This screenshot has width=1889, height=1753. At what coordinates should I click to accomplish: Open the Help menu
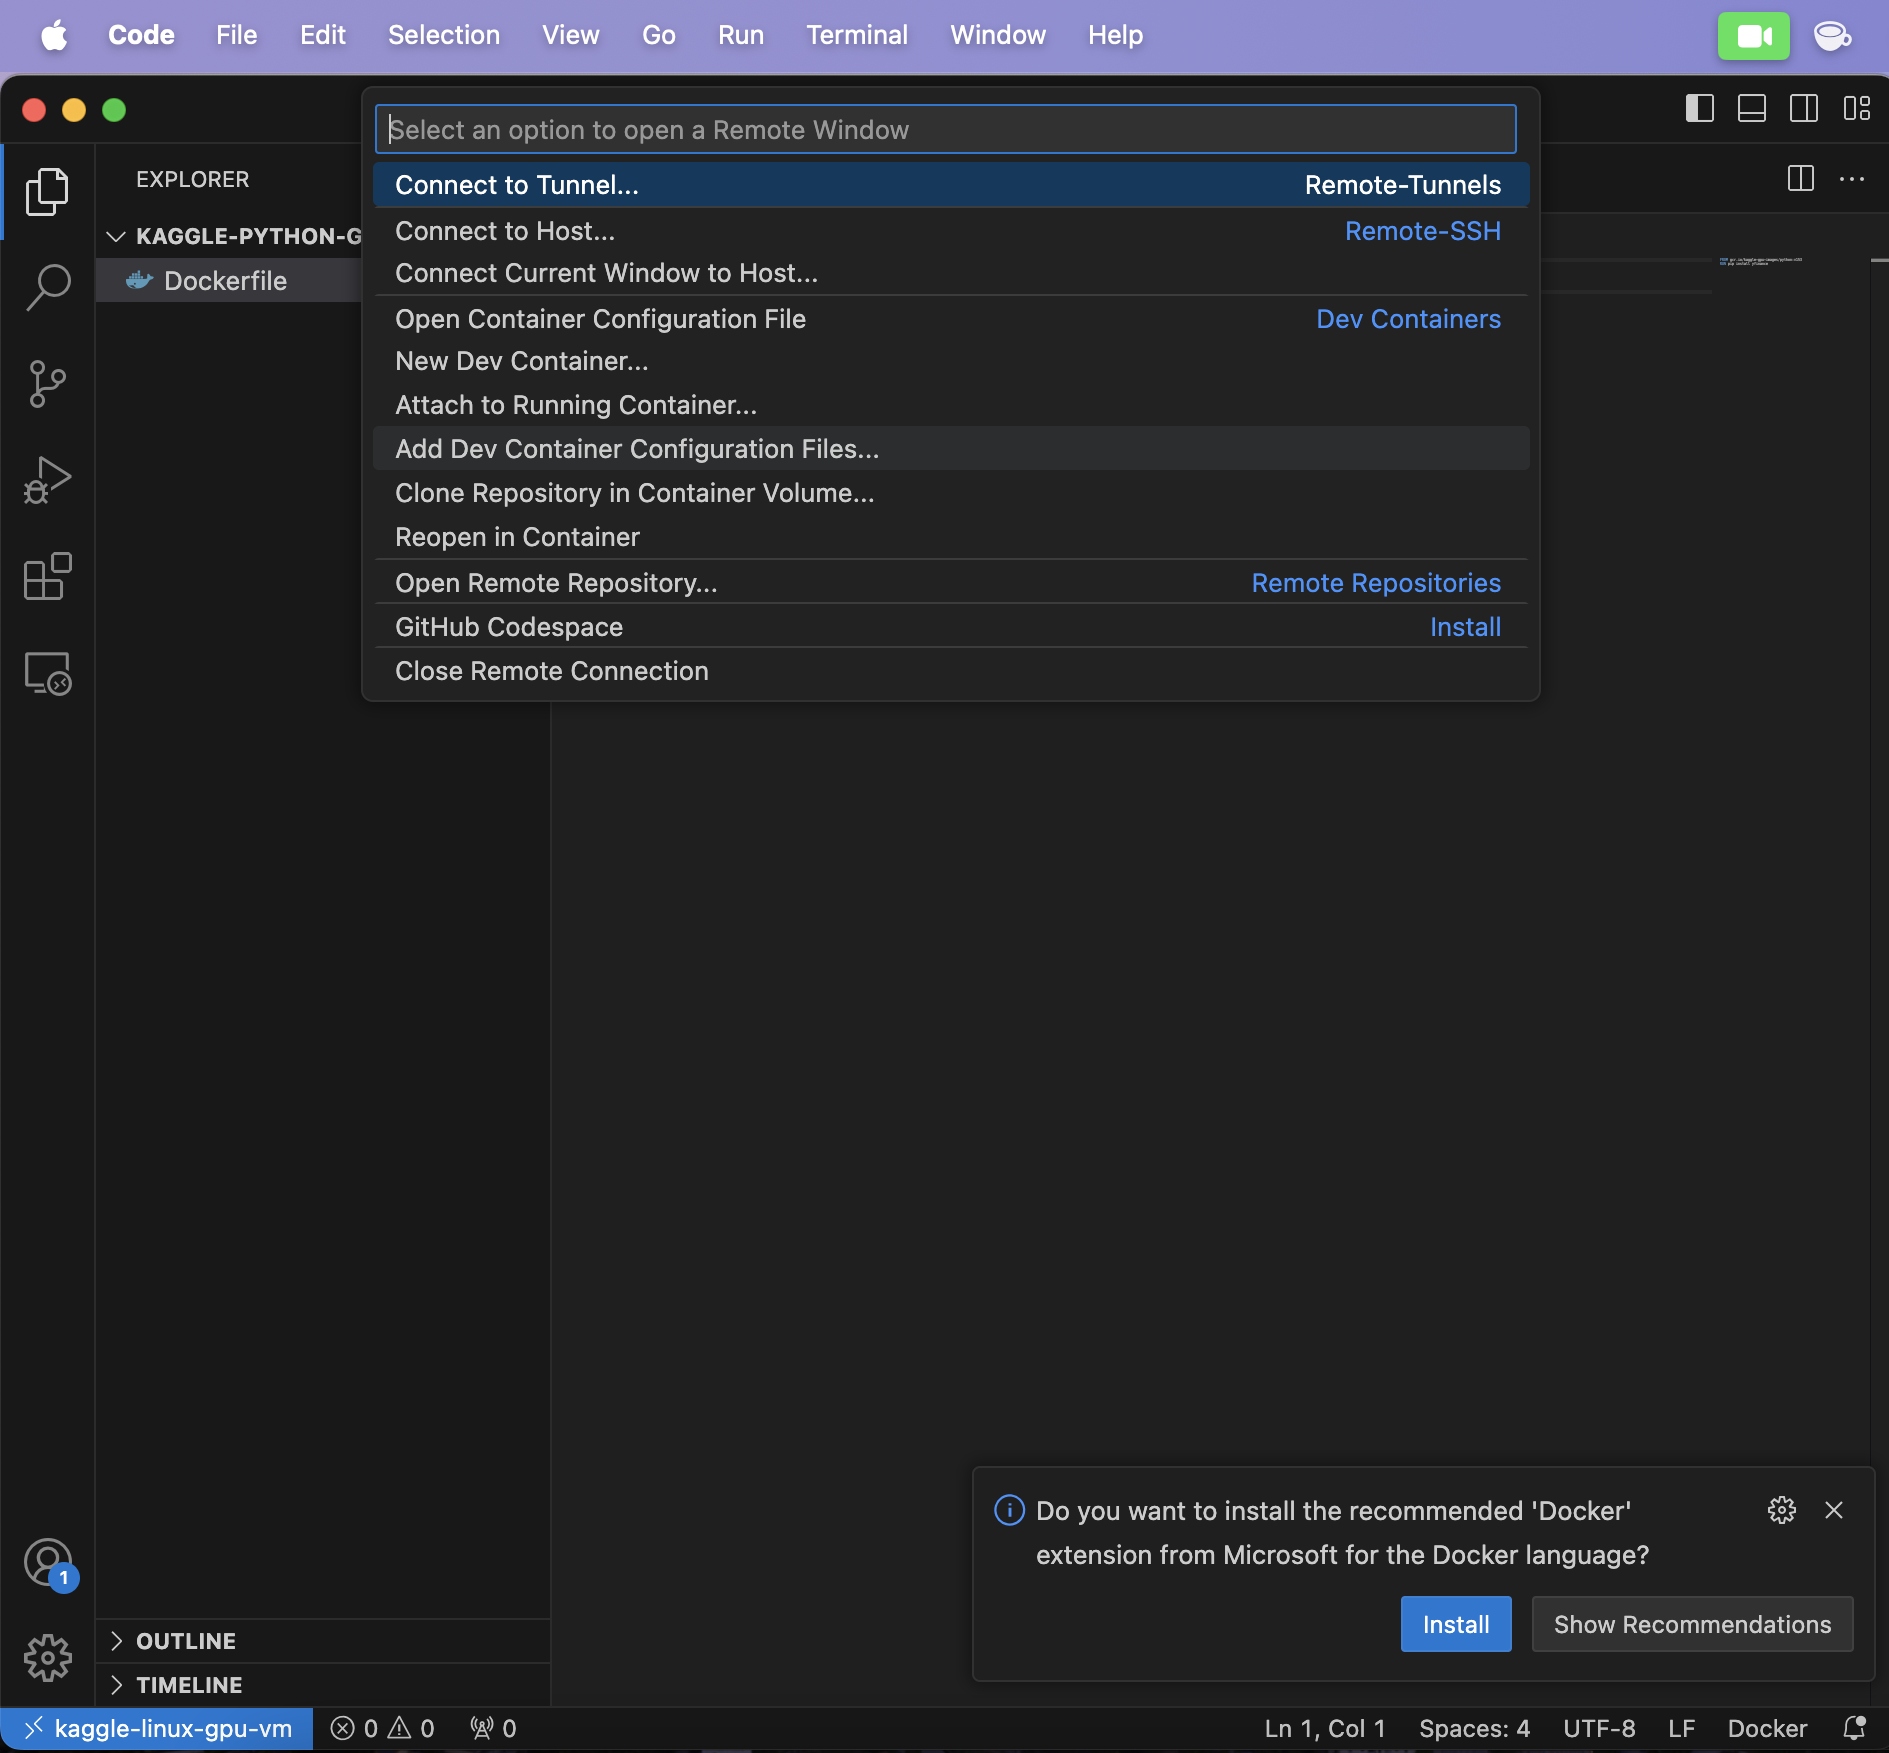click(x=1115, y=35)
